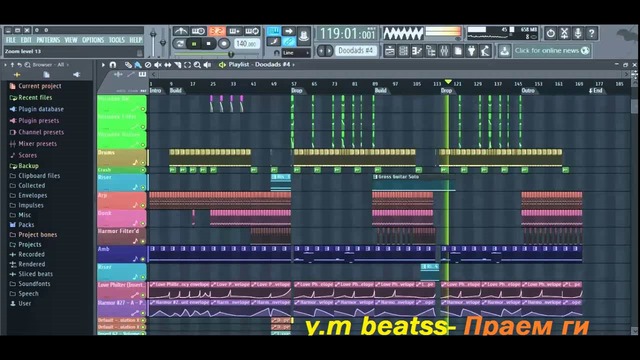Click the record transport button

point(224,44)
